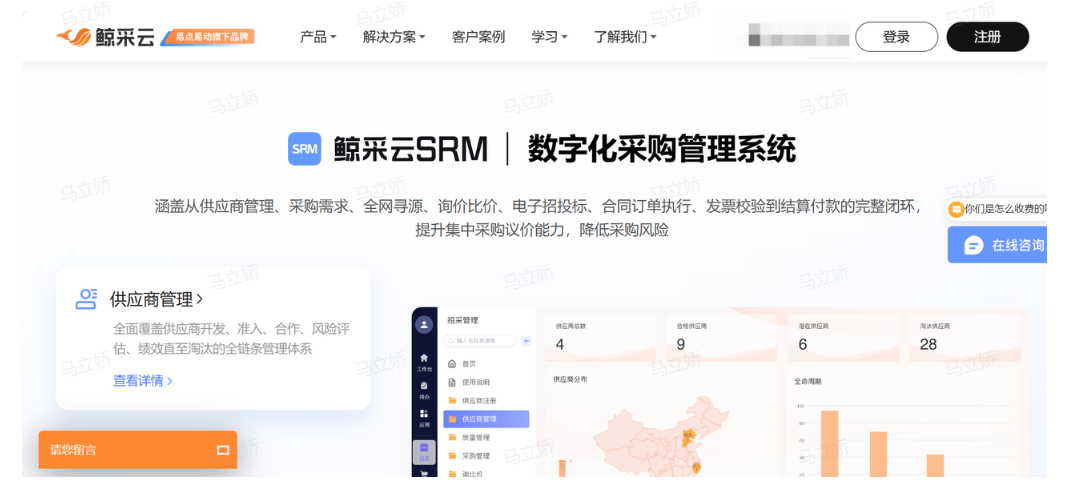The width and height of the screenshot is (1080, 490).
Task: Click the 合格供应商 card showing 9
Action: pos(720,338)
